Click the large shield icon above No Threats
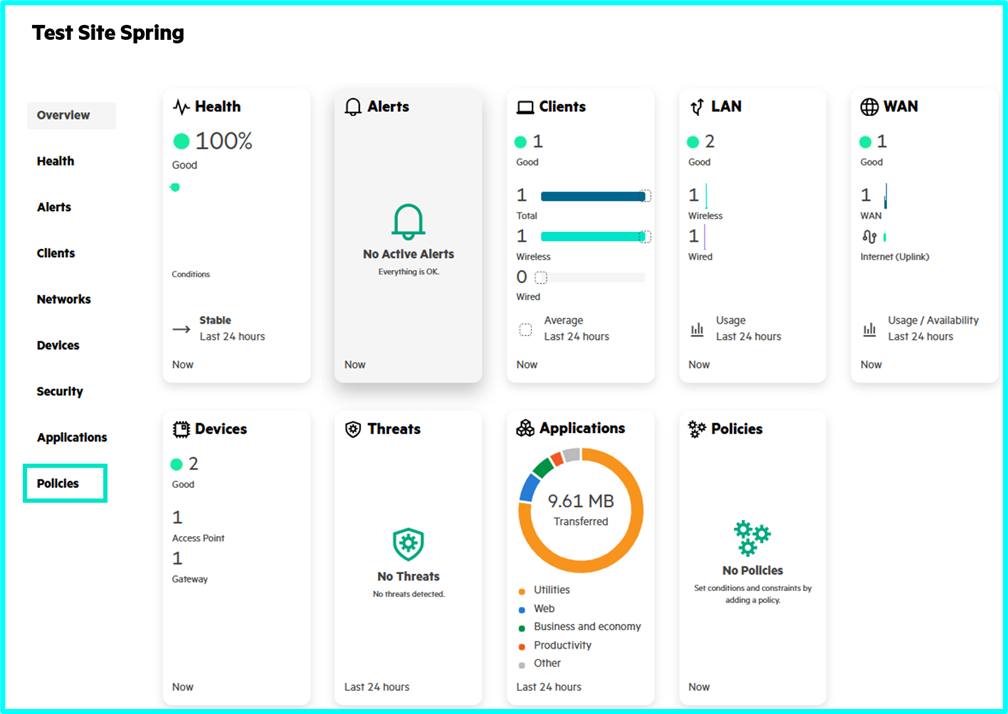Viewport: 1008px width, 714px height. [x=408, y=544]
